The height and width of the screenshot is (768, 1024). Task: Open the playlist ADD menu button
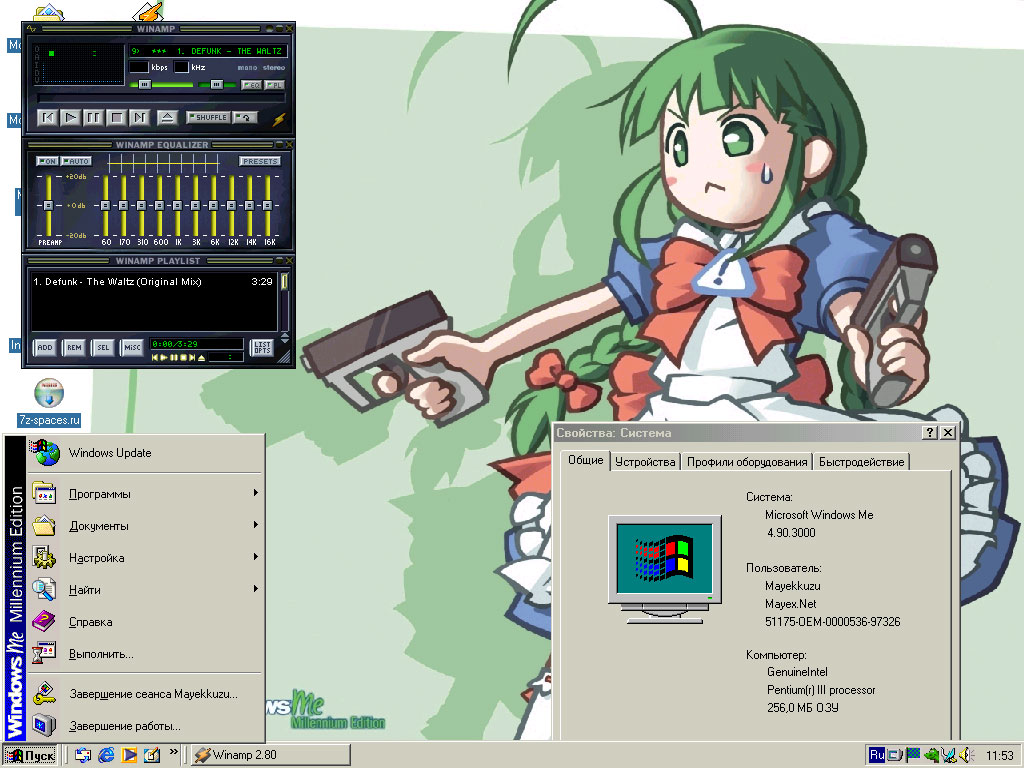[x=44, y=347]
